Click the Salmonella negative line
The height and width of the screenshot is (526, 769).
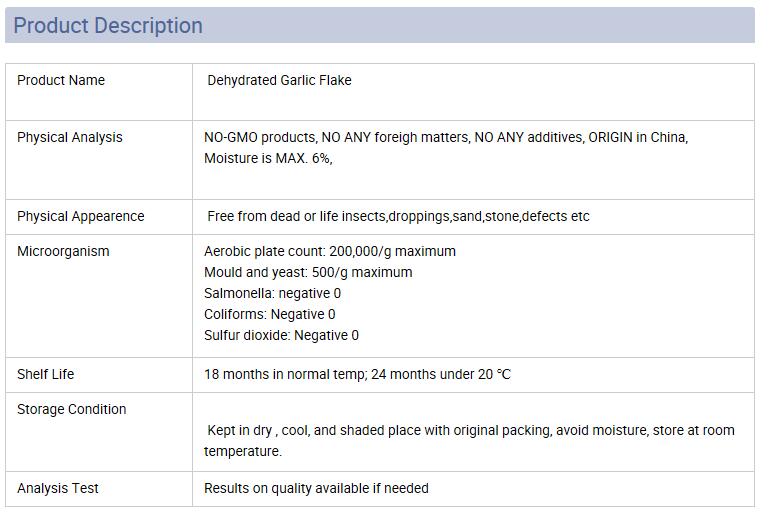pos(272,294)
